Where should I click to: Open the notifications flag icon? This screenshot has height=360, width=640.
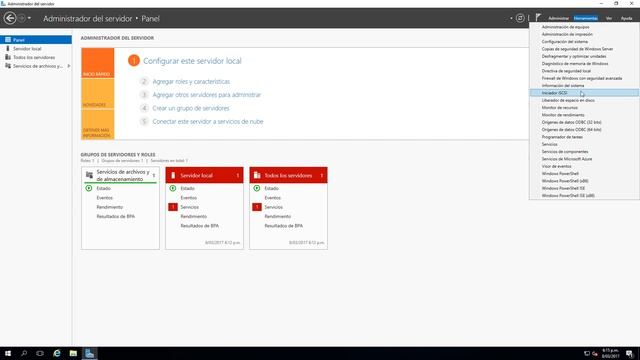538,18
